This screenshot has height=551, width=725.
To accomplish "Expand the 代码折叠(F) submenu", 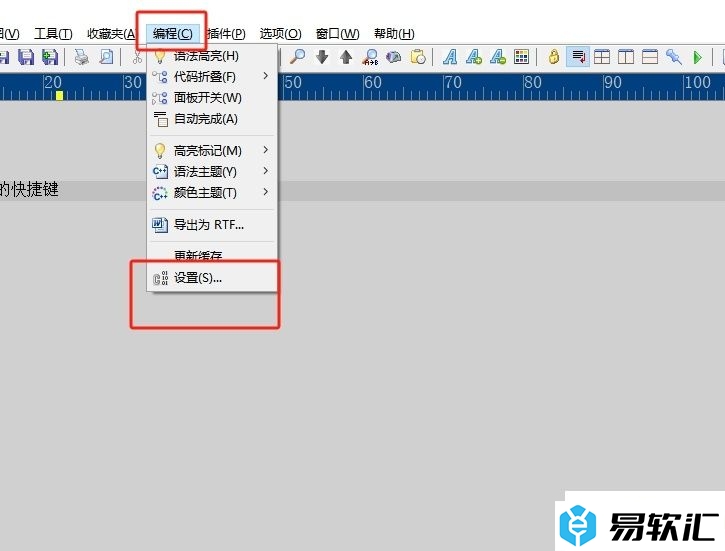I will pos(212,76).
